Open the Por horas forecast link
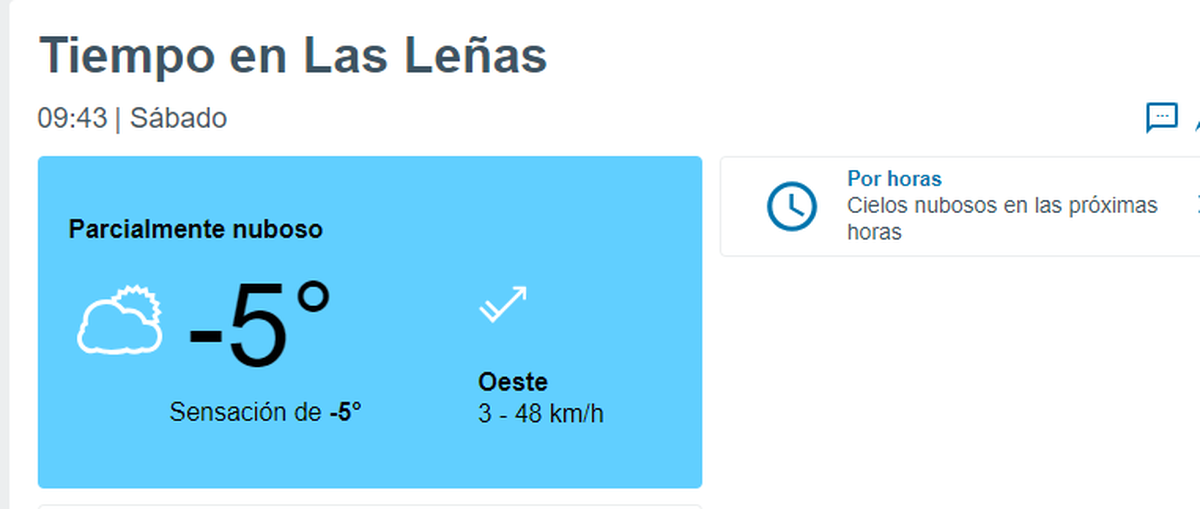This screenshot has height=509, width=1200. pyautogui.click(x=894, y=179)
